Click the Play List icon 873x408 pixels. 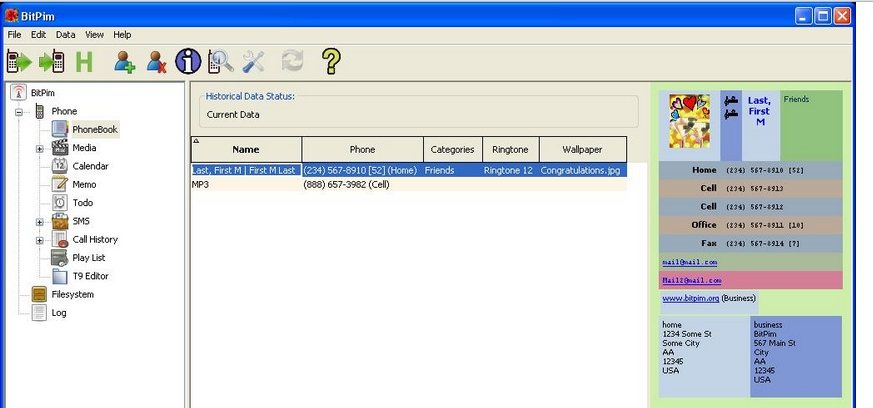click(x=60, y=258)
